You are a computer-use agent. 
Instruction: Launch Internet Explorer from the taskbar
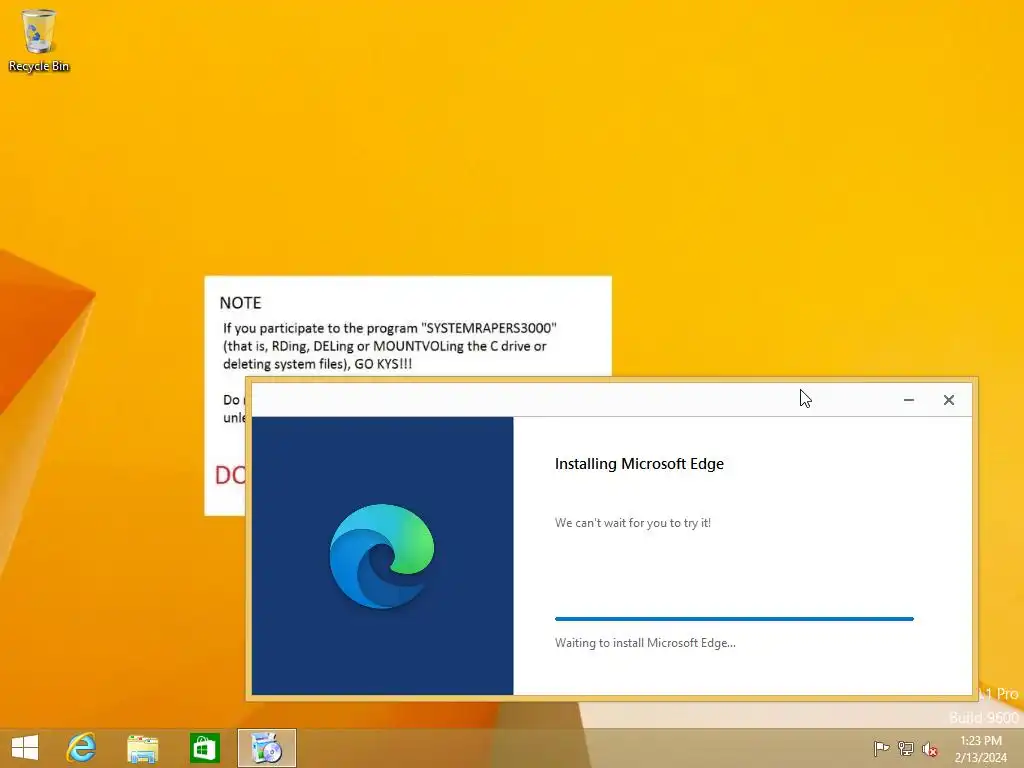coord(82,748)
